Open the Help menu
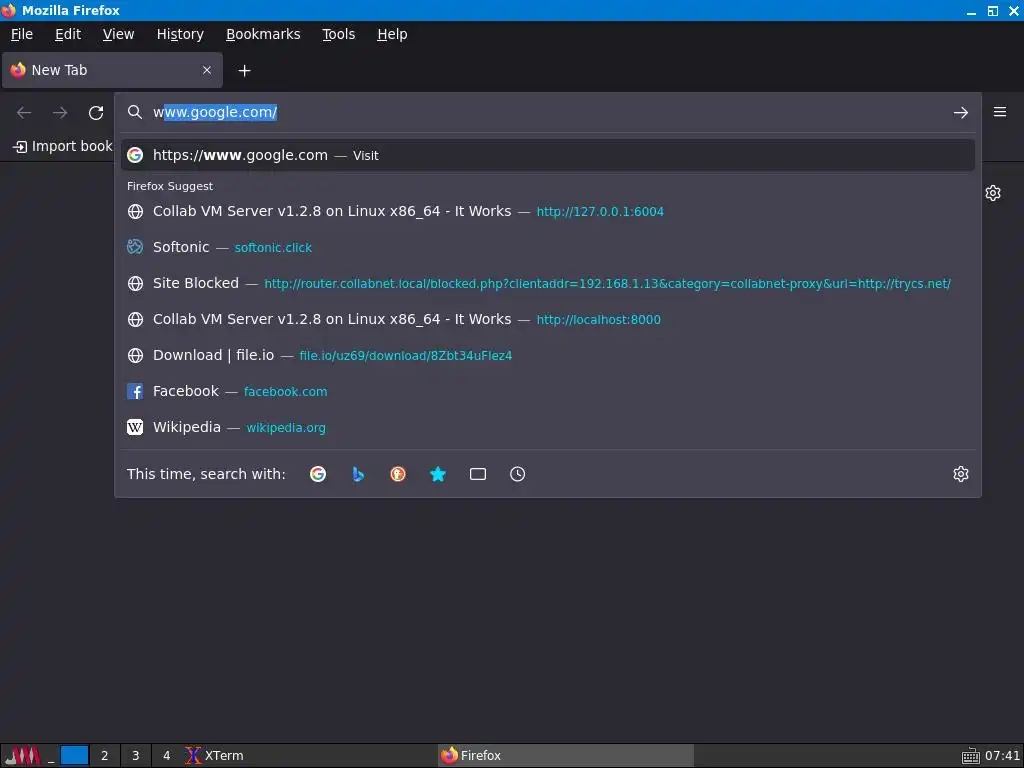The height and width of the screenshot is (768, 1024). click(x=392, y=34)
